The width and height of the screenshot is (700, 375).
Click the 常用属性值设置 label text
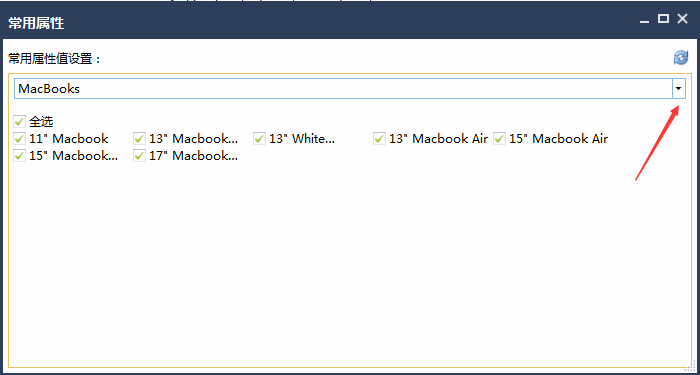tap(55, 58)
